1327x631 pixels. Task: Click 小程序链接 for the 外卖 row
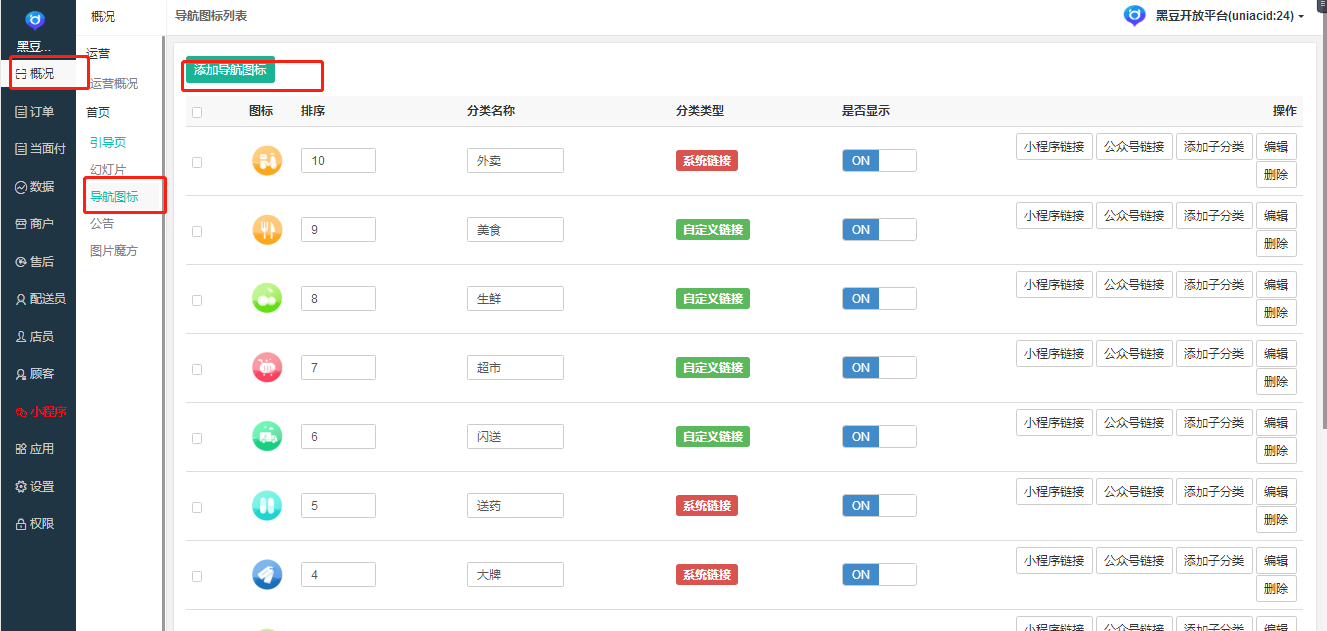point(1054,147)
